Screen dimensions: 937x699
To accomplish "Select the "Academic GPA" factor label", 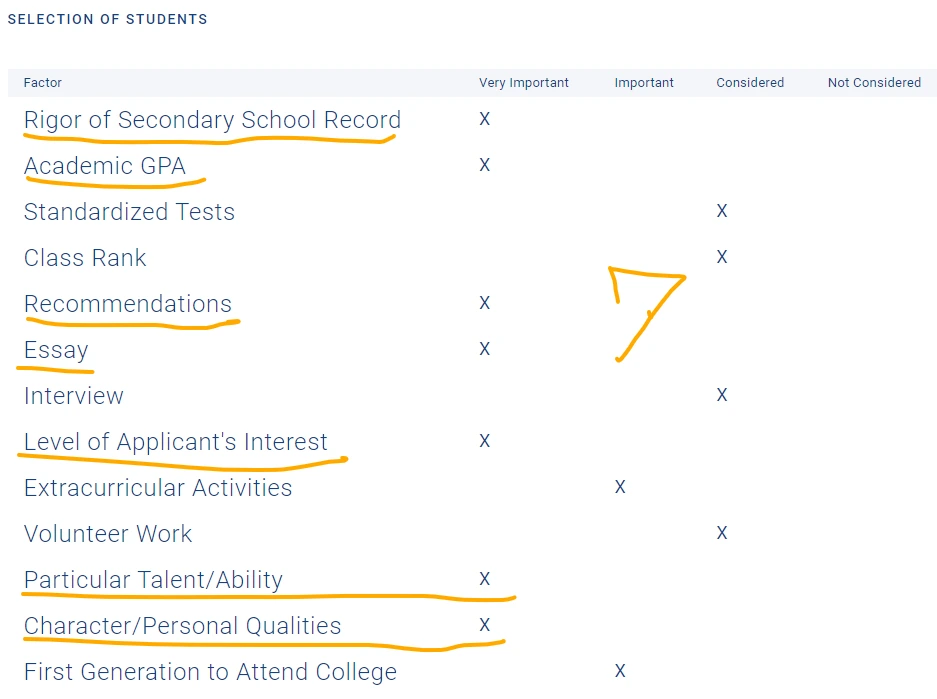I will coord(105,166).
